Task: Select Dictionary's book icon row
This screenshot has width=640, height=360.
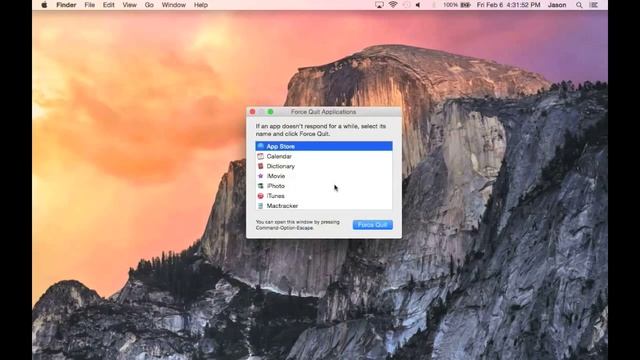Action: (324, 166)
